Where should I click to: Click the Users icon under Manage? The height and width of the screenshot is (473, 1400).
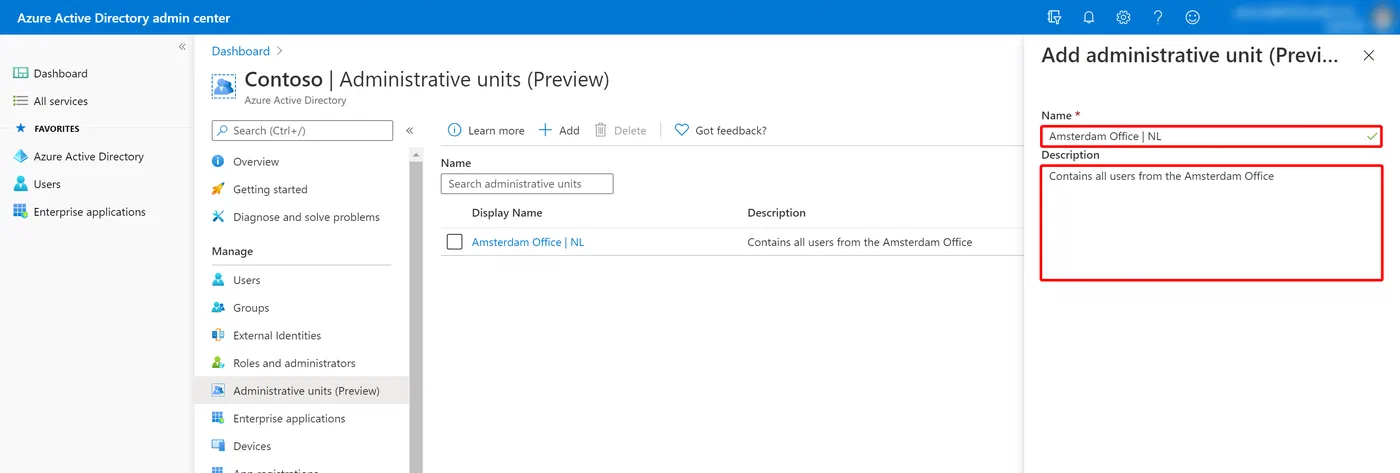click(218, 280)
